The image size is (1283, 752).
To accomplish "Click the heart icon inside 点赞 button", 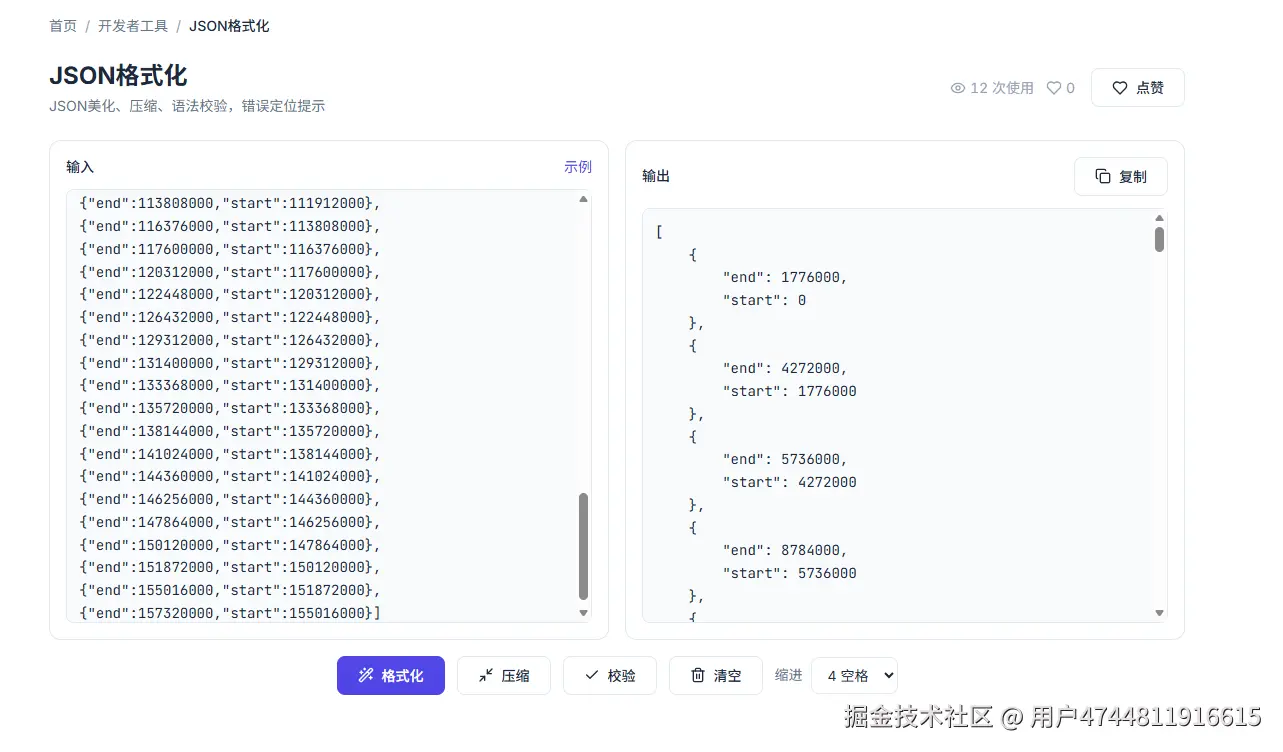I will point(1120,87).
